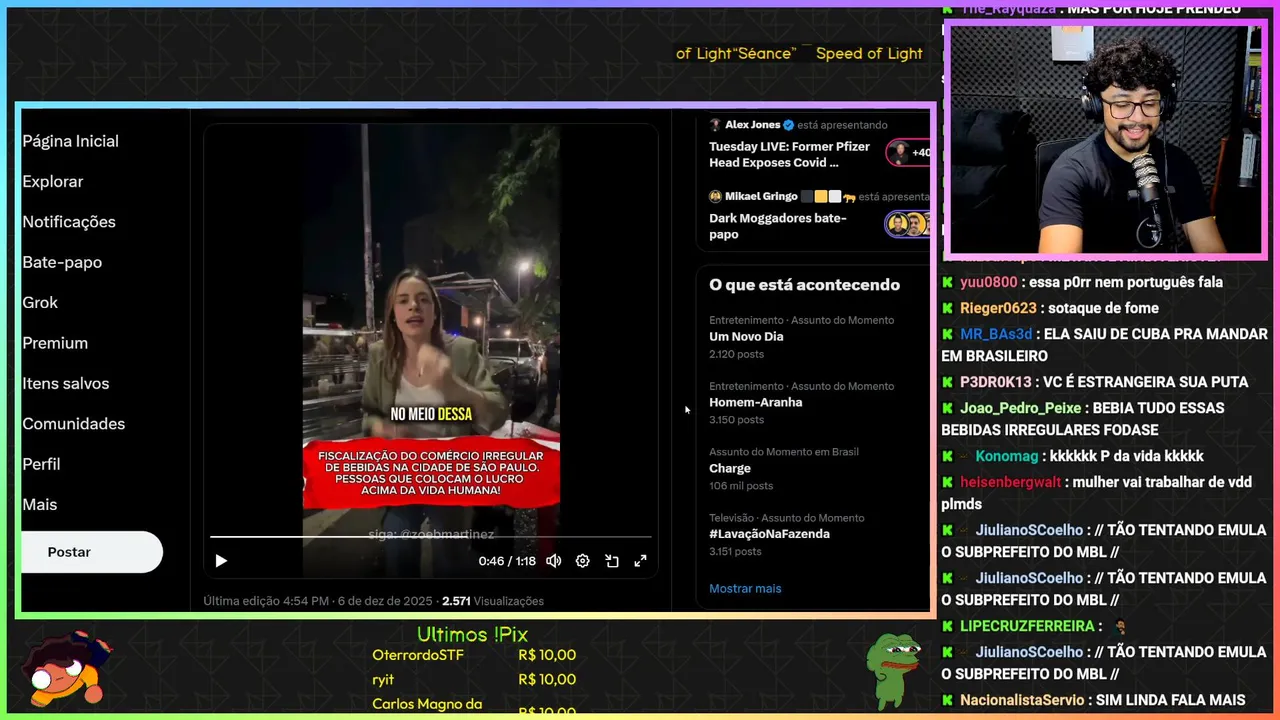This screenshot has height=720, width=1280.
Task: Click the cartoon character mascot at bottom-left
Action: click(x=66, y=669)
